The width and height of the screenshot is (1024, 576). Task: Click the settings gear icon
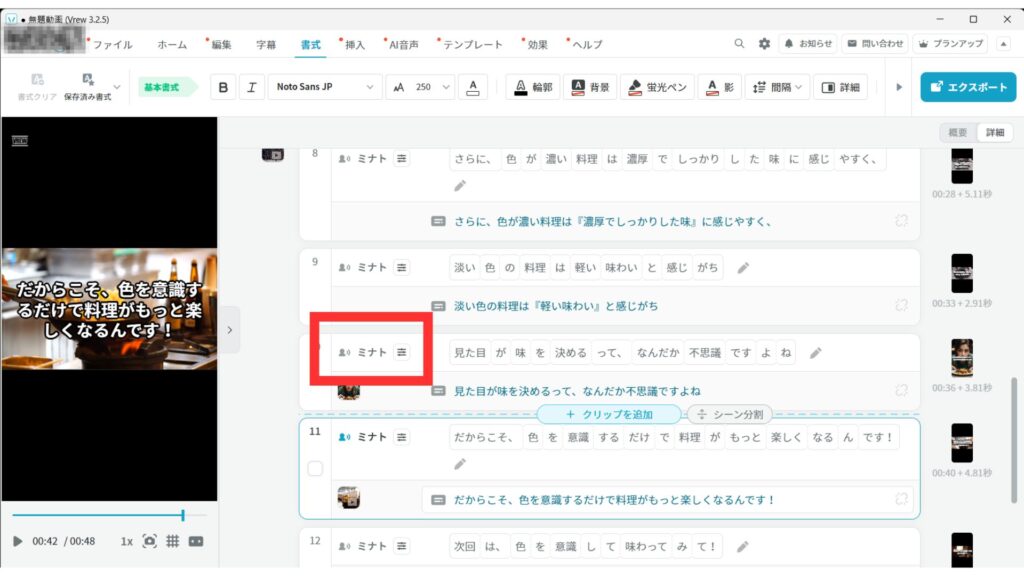pyautogui.click(x=764, y=44)
